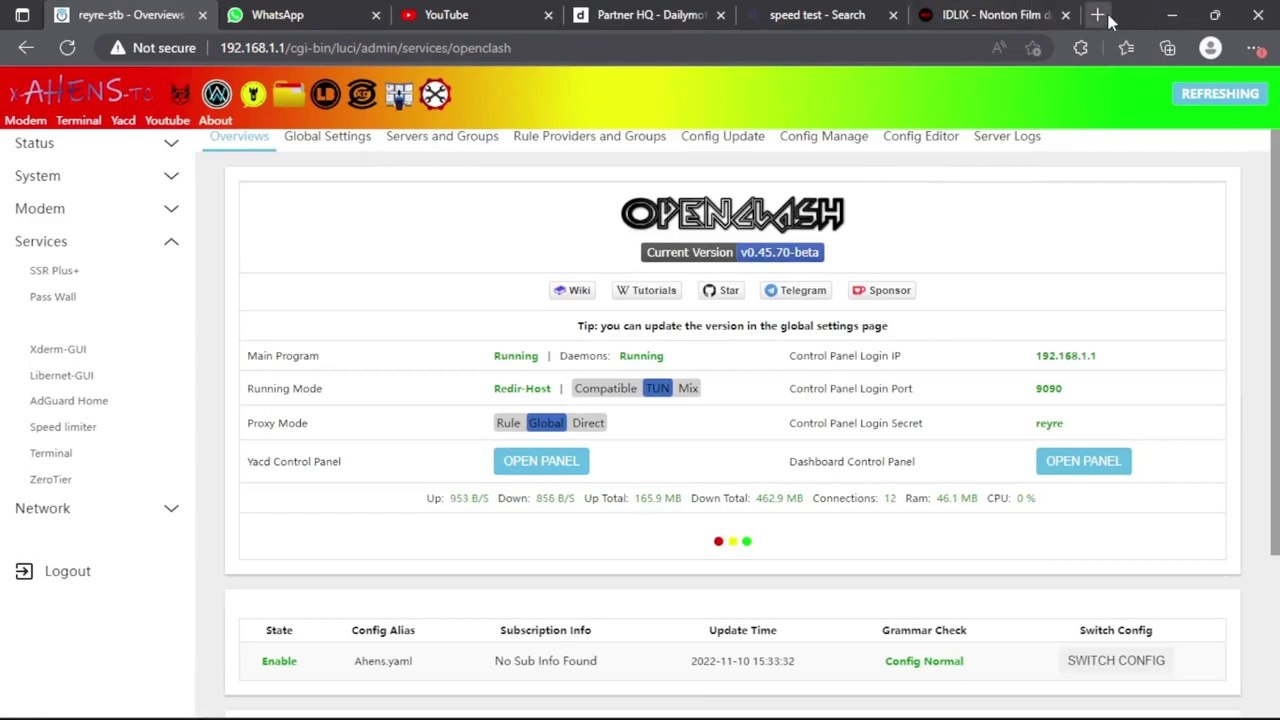Open the Global Settings tab
Image resolution: width=1280 pixels, height=720 pixels.
[327, 136]
